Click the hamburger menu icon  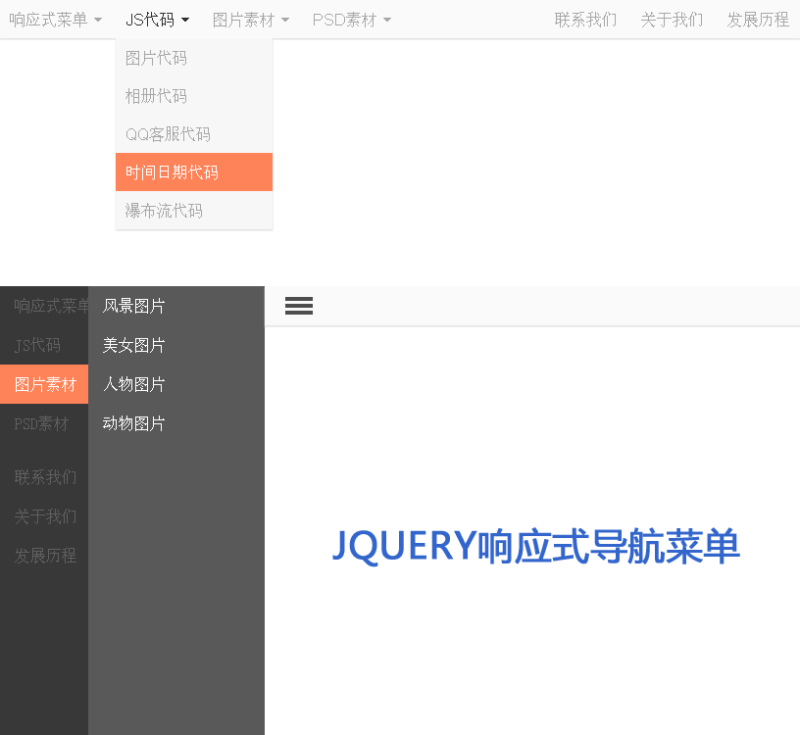[298, 306]
